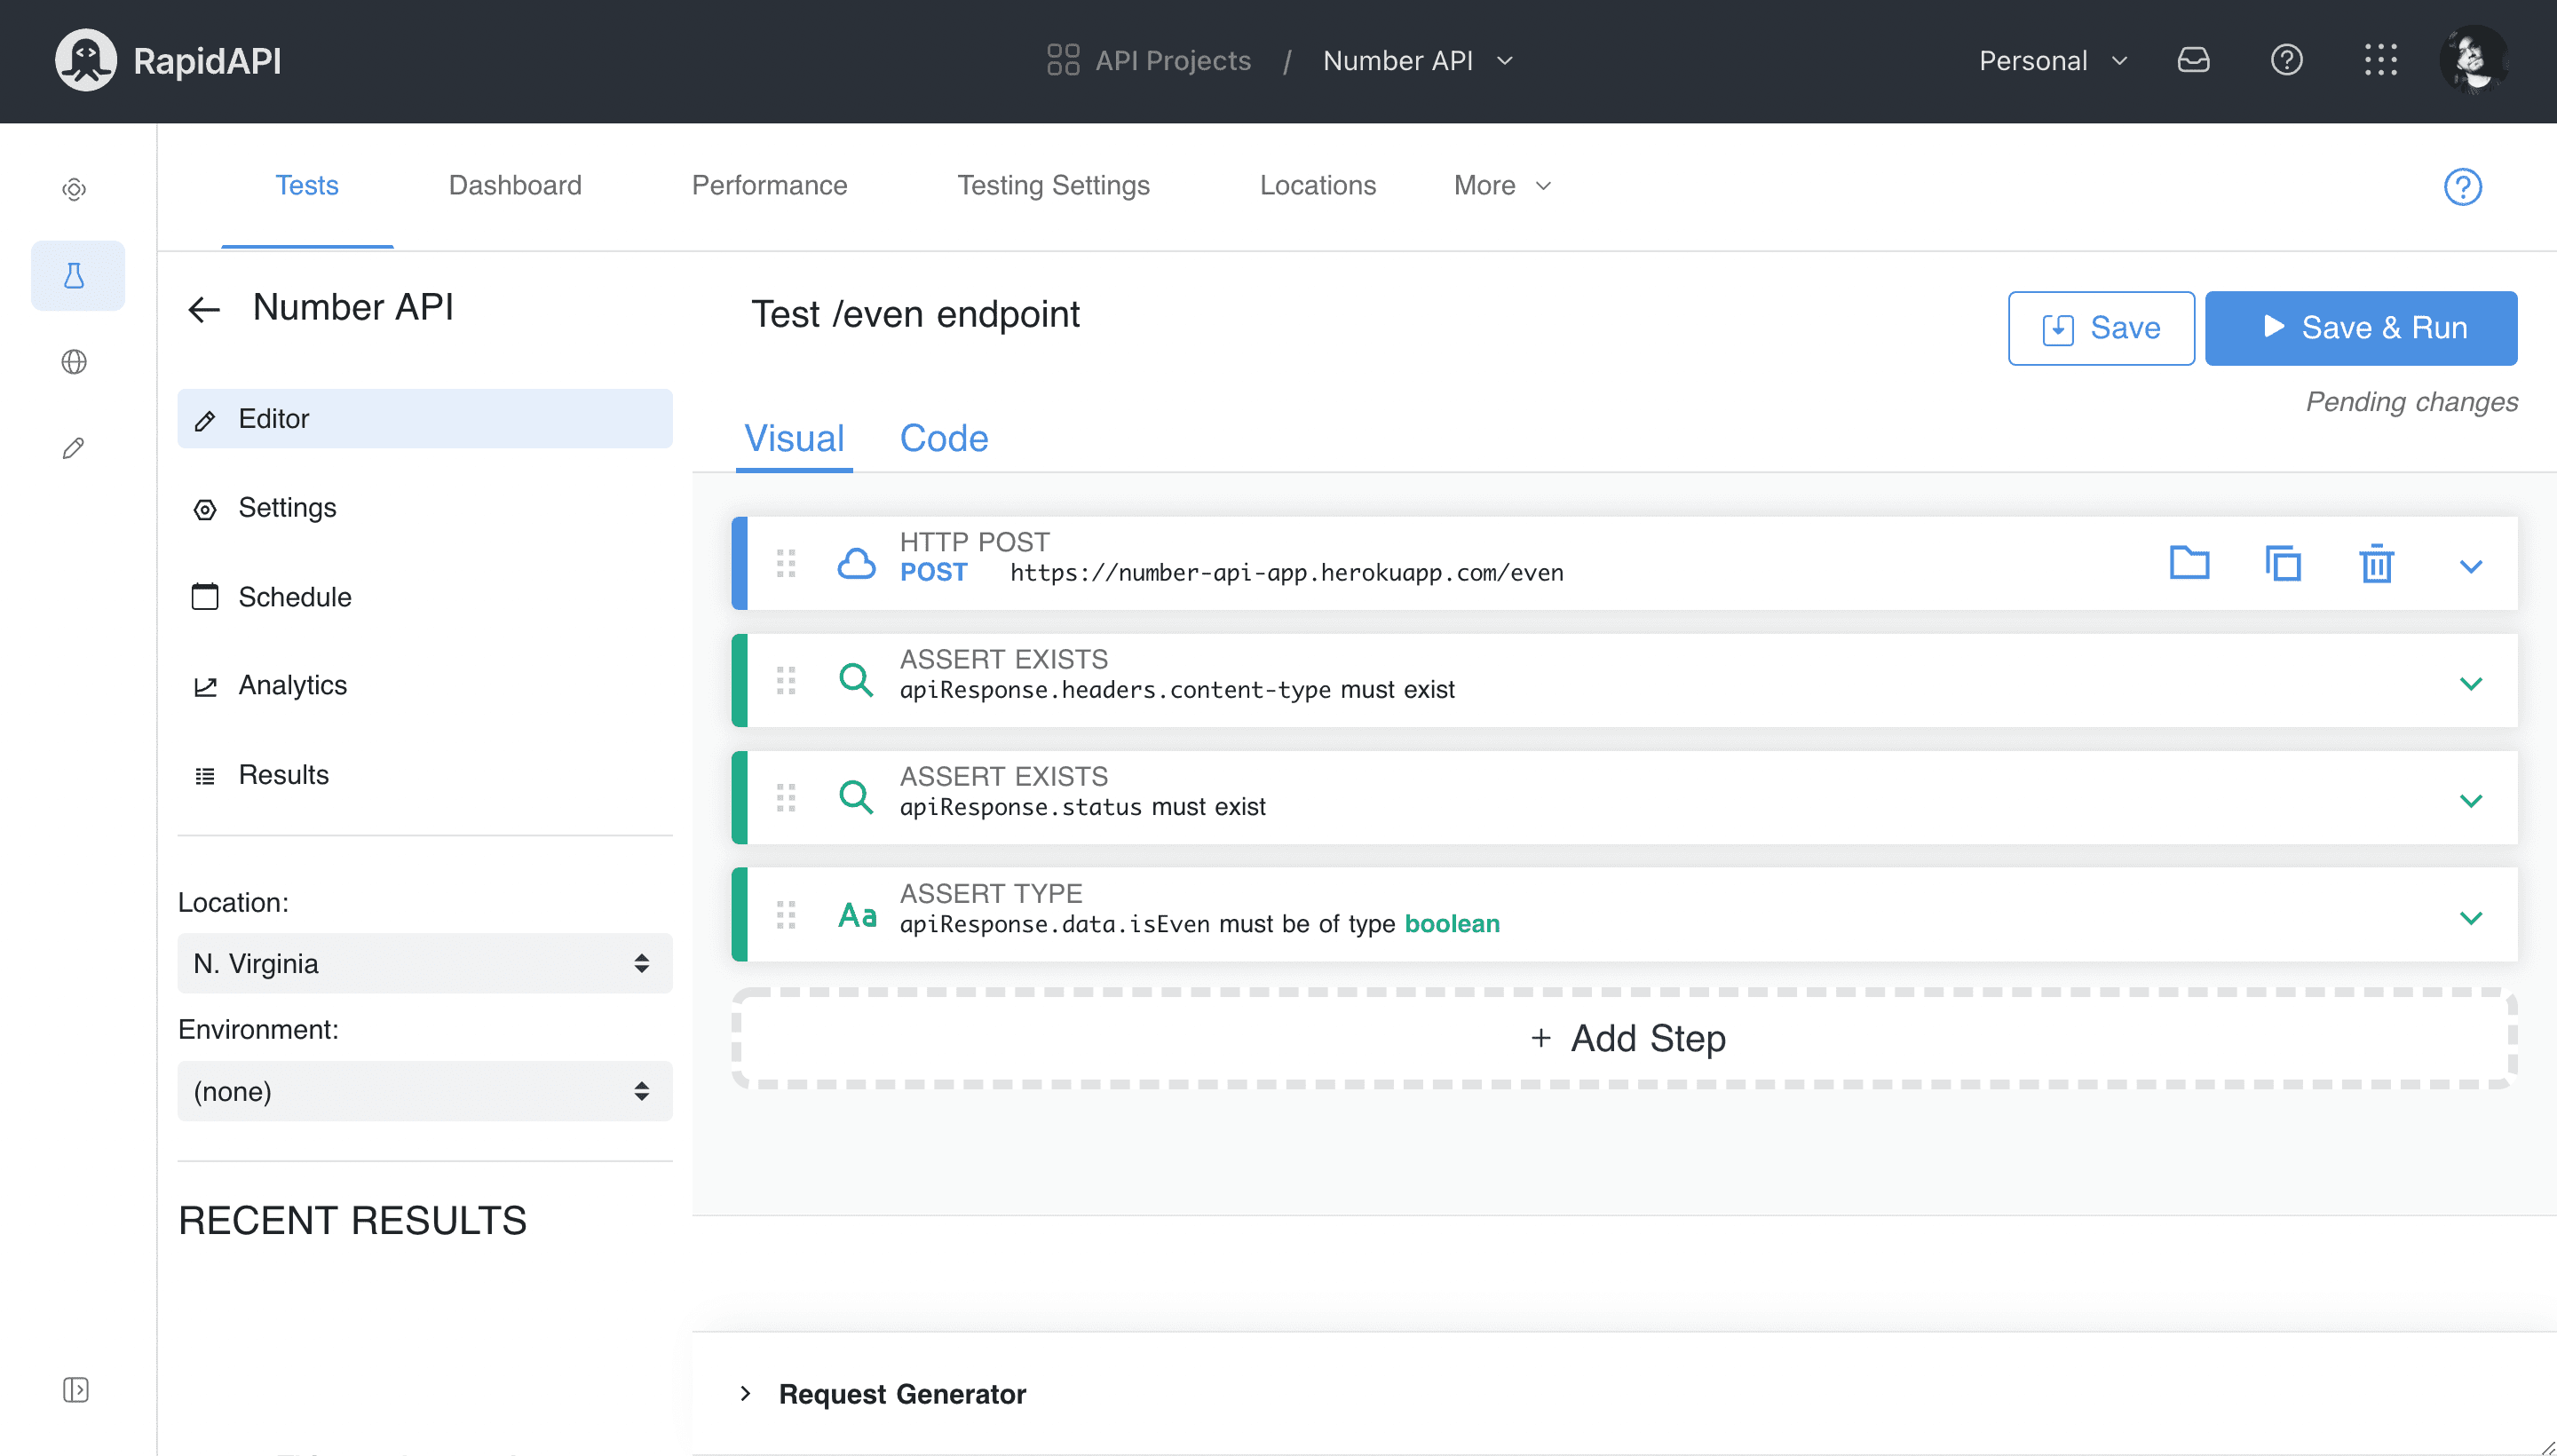2557x1456 pixels.
Task: Select the hub target icon in sidebar
Action: (74, 189)
